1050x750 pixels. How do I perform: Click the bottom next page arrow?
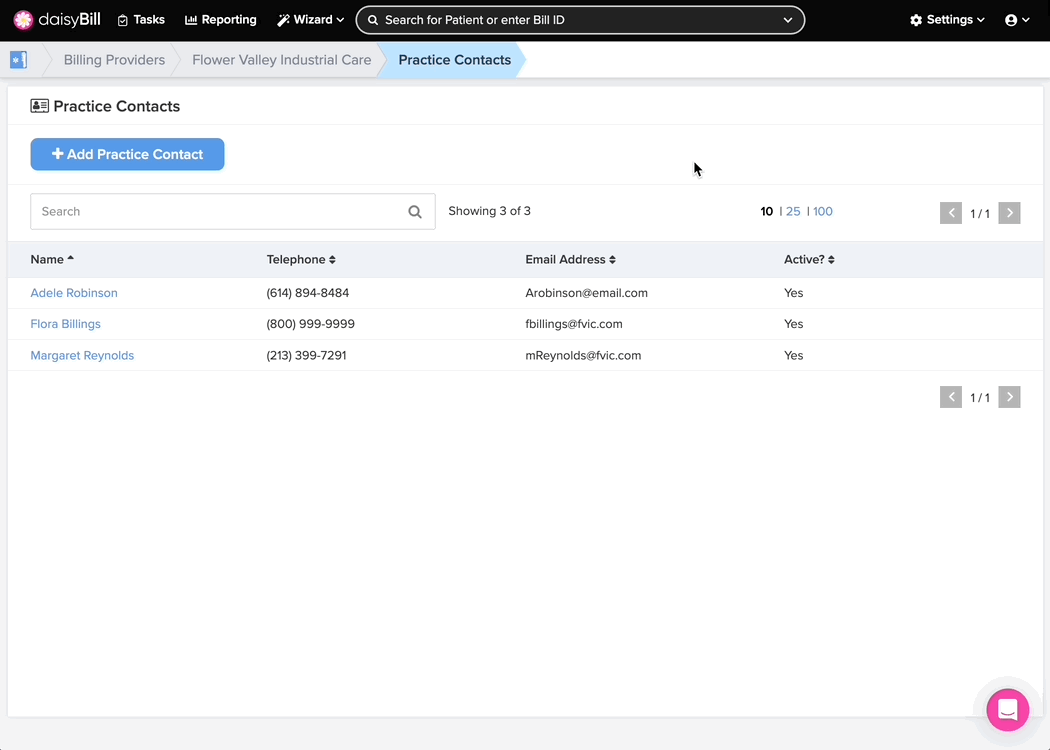point(1009,397)
